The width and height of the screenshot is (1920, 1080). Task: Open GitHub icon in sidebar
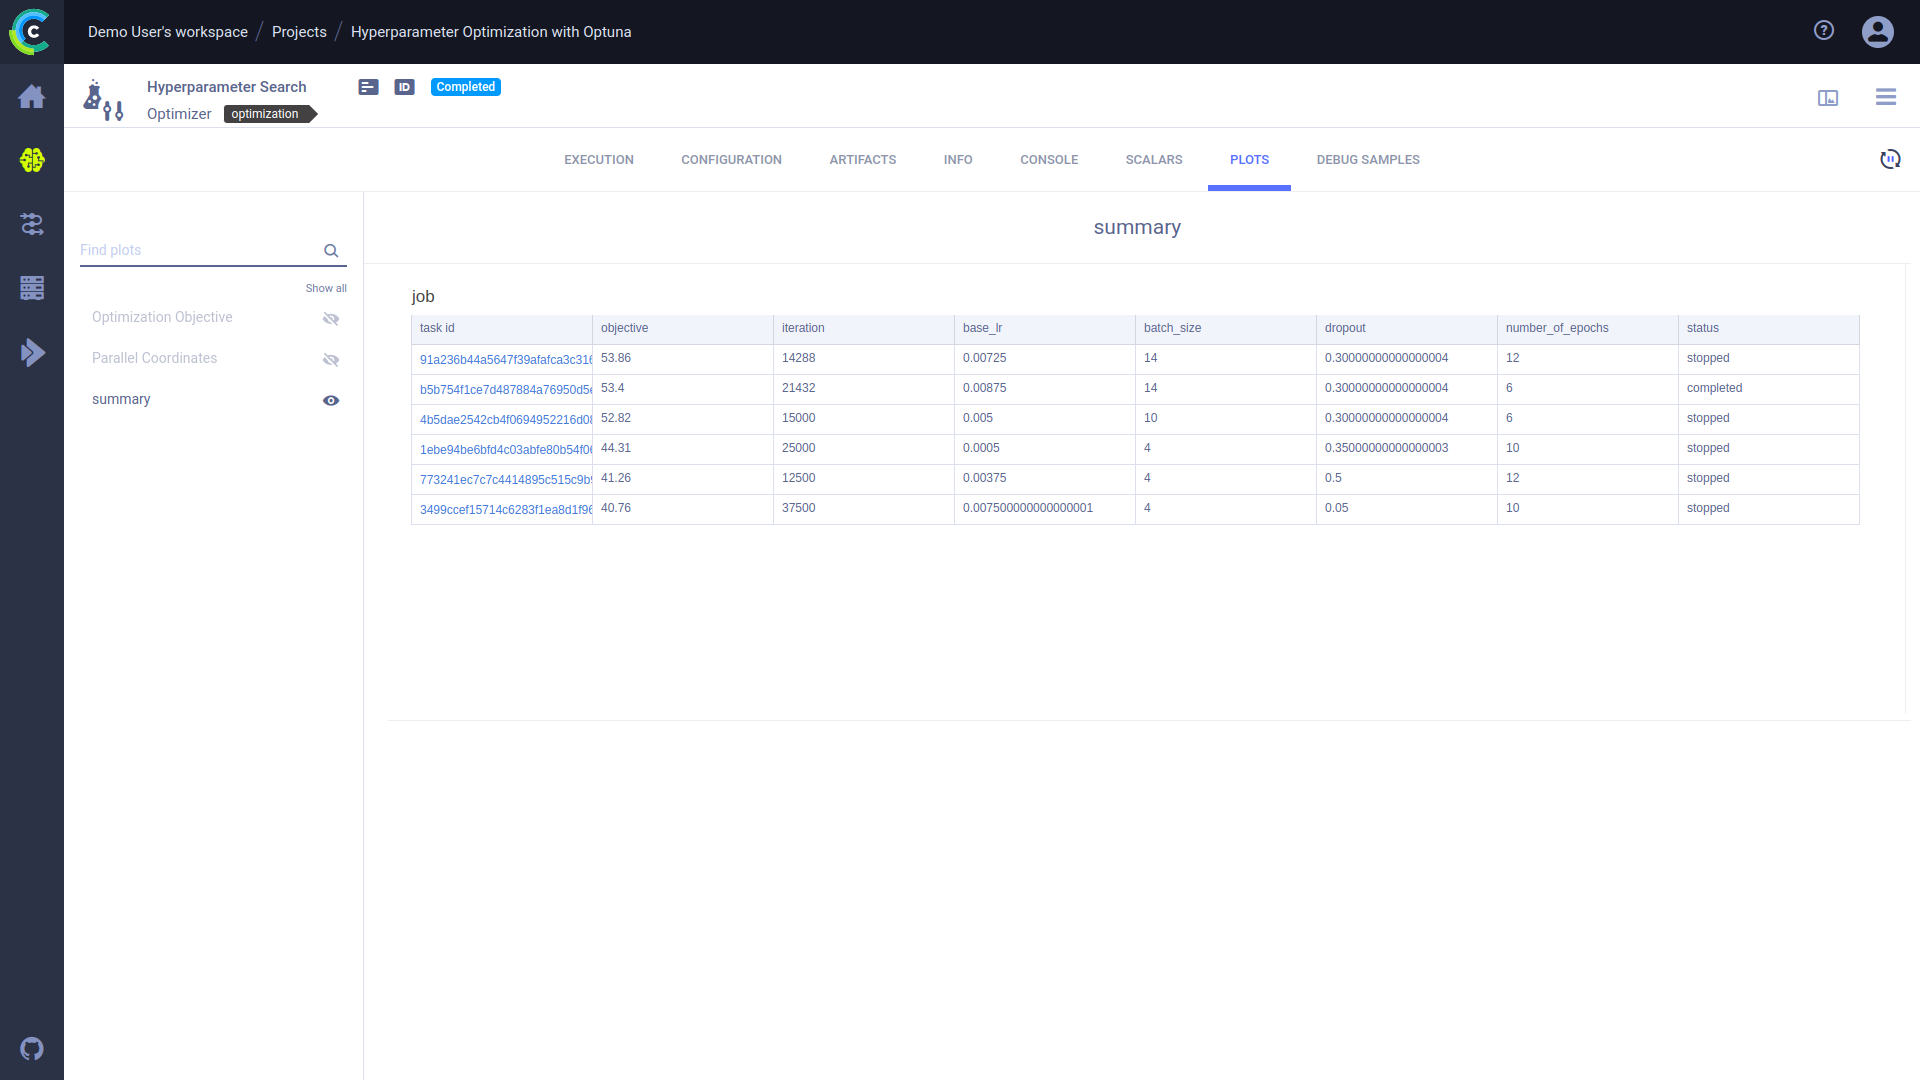pyautogui.click(x=32, y=1048)
